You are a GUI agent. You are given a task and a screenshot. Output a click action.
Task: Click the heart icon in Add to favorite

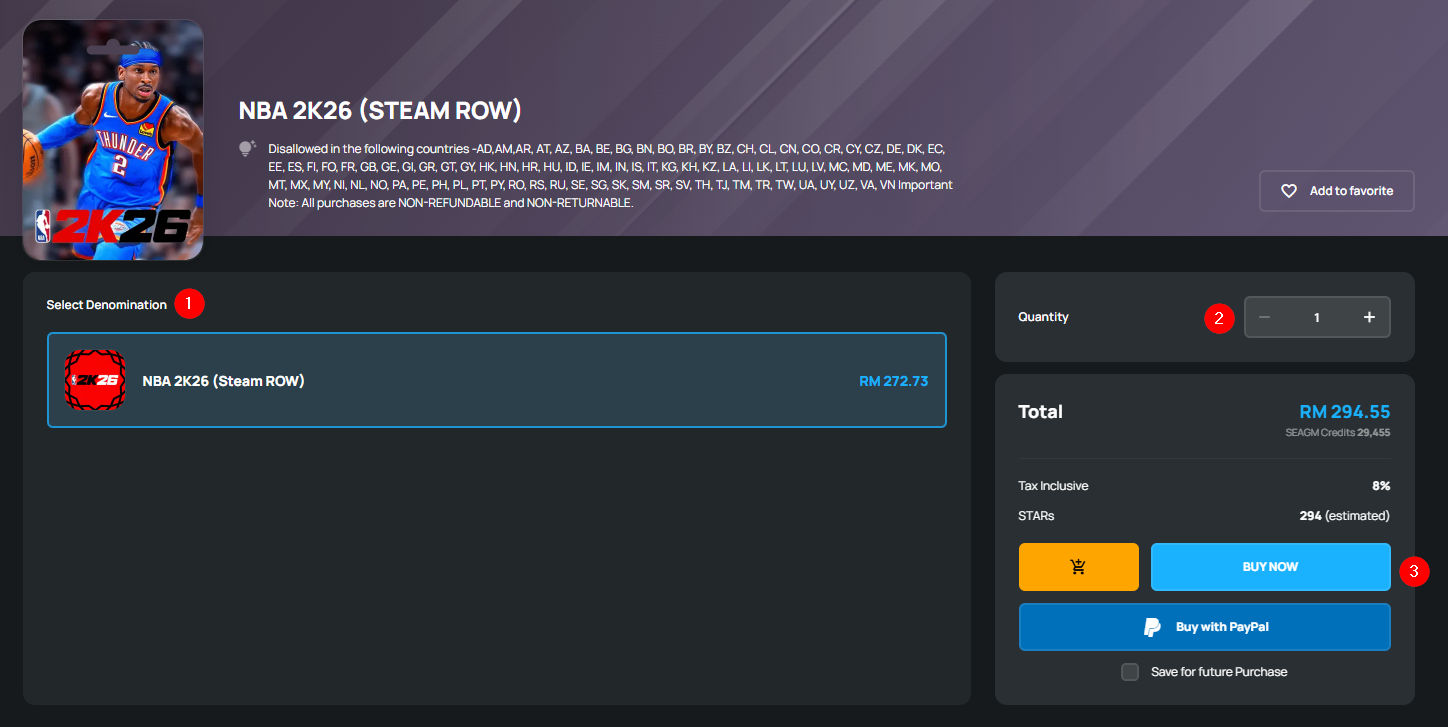[x=1289, y=191]
